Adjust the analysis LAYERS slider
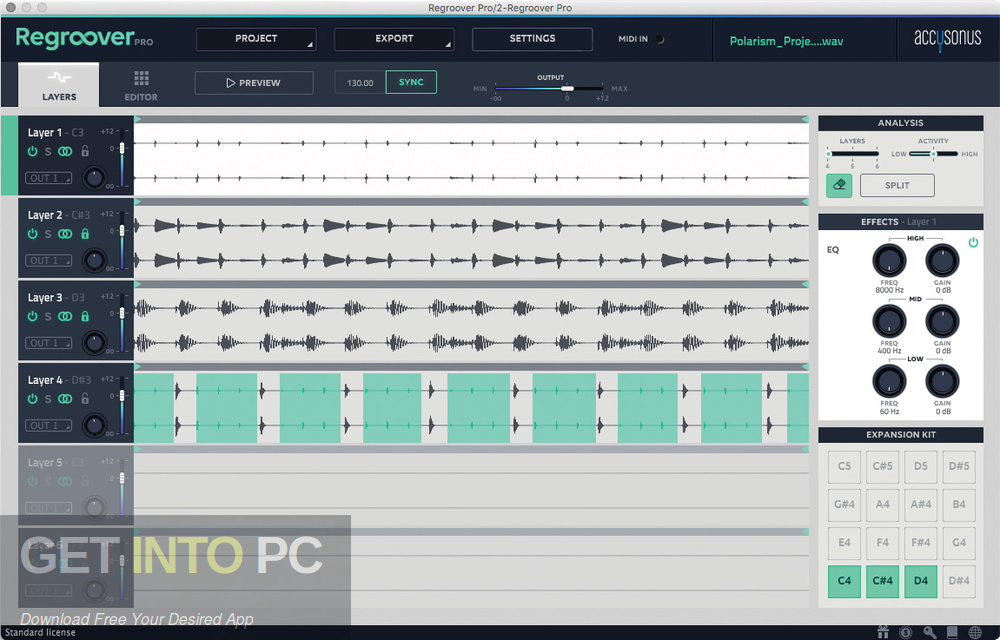The height and width of the screenshot is (640, 1000). tap(853, 154)
